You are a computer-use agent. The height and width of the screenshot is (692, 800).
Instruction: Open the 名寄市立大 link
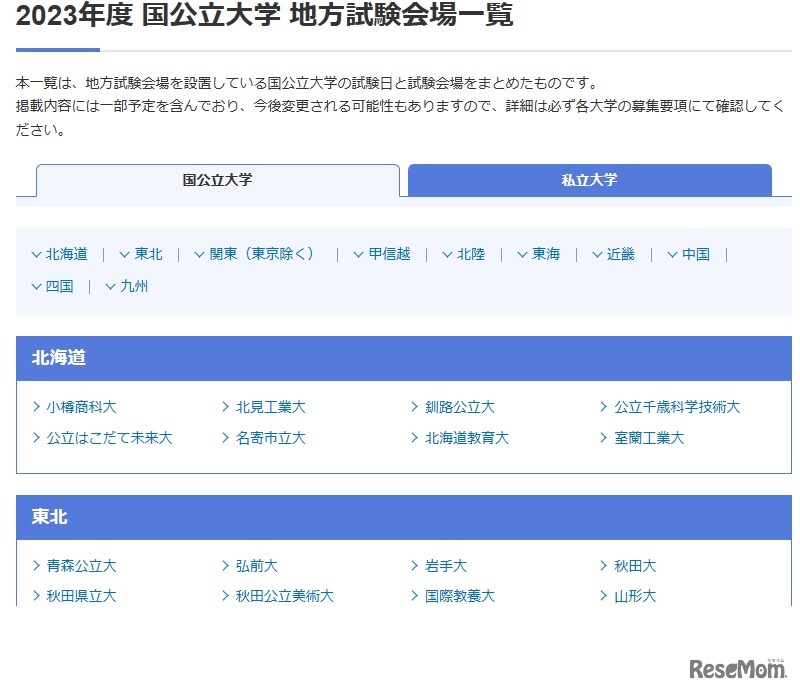point(264,438)
